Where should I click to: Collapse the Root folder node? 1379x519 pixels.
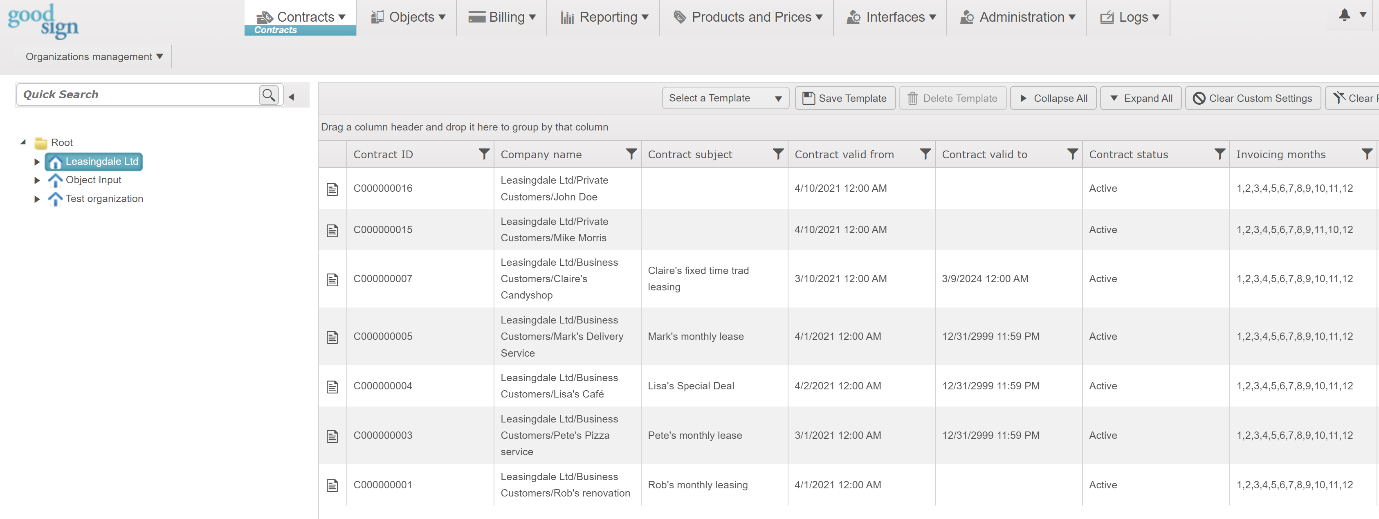23,143
